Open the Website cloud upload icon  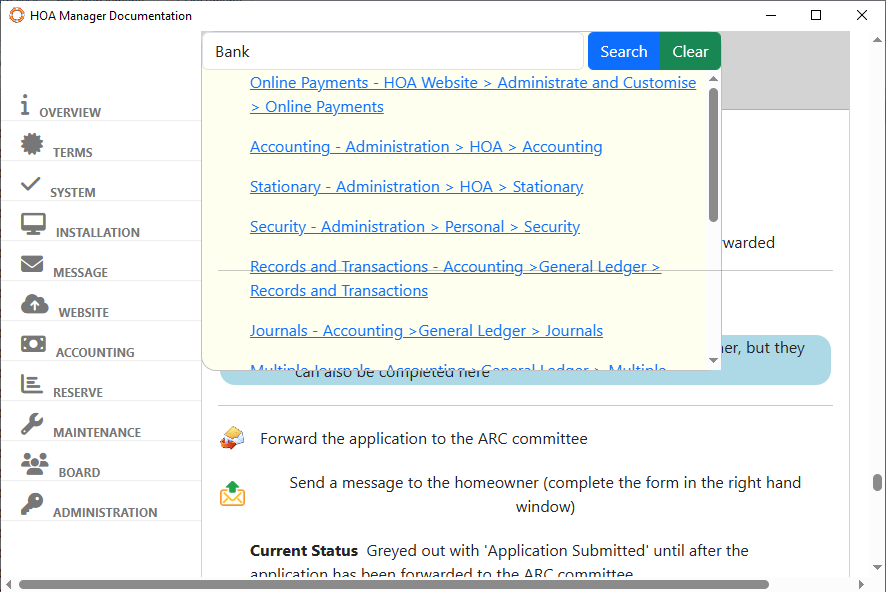pyautogui.click(x=34, y=305)
